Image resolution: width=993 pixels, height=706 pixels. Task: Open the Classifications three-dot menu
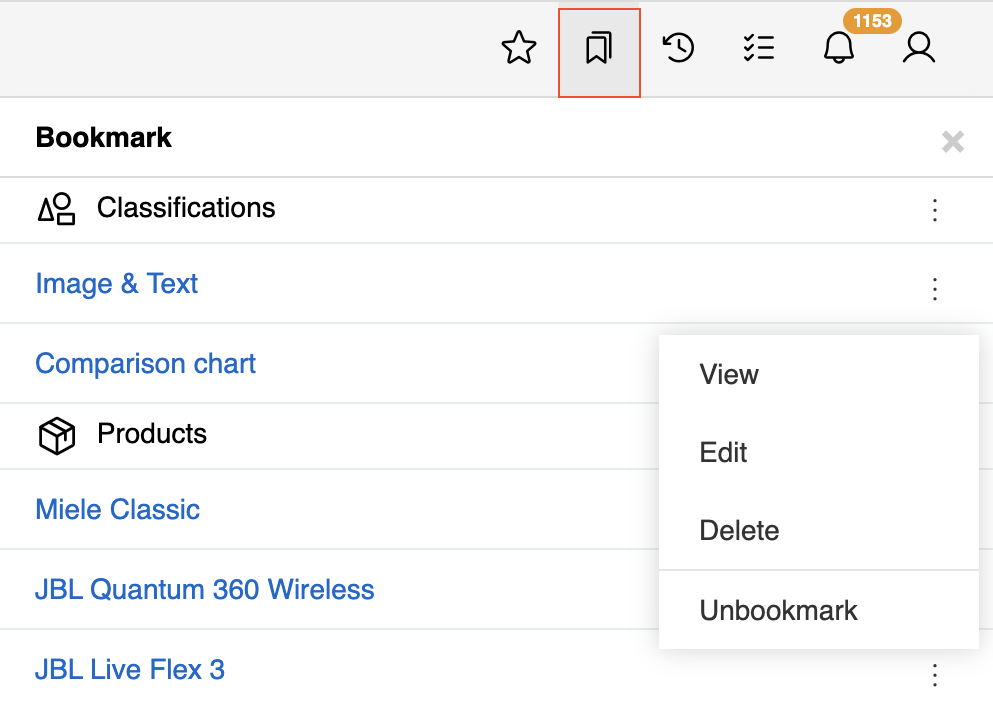pyautogui.click(x=935, y=210)
